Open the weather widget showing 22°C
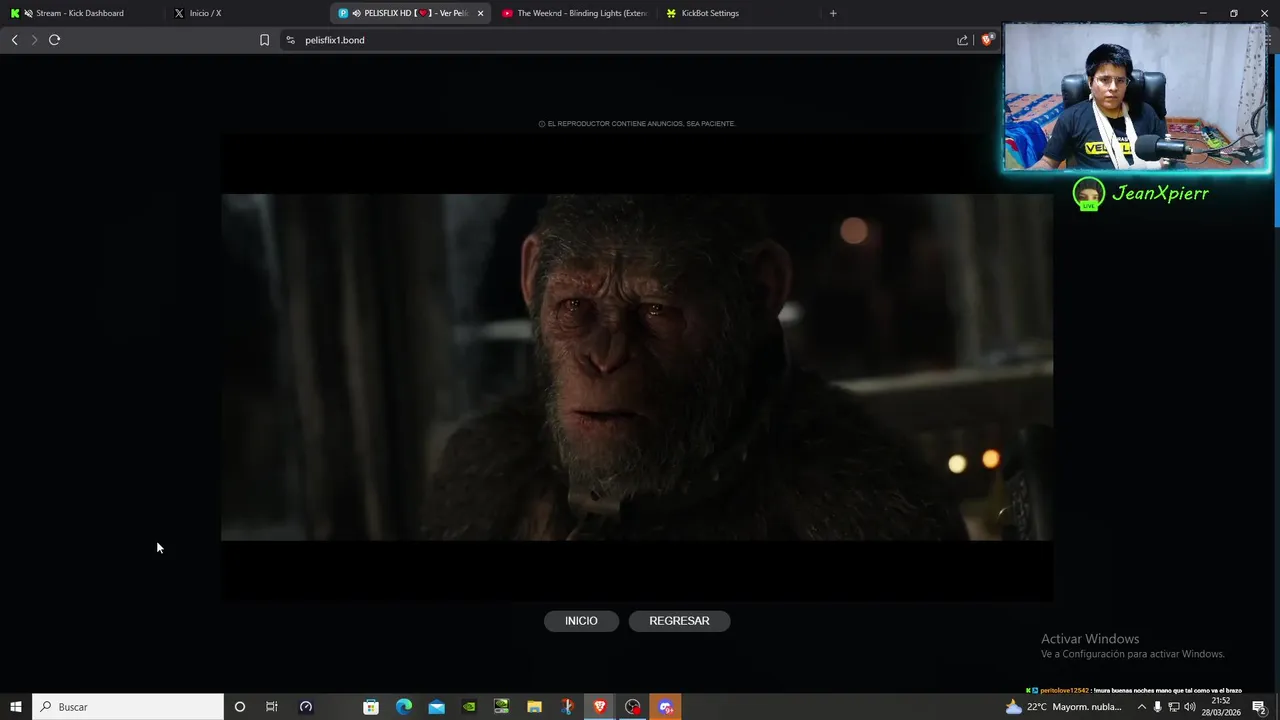The image size is (1280, 720). tap(1064, 707)
